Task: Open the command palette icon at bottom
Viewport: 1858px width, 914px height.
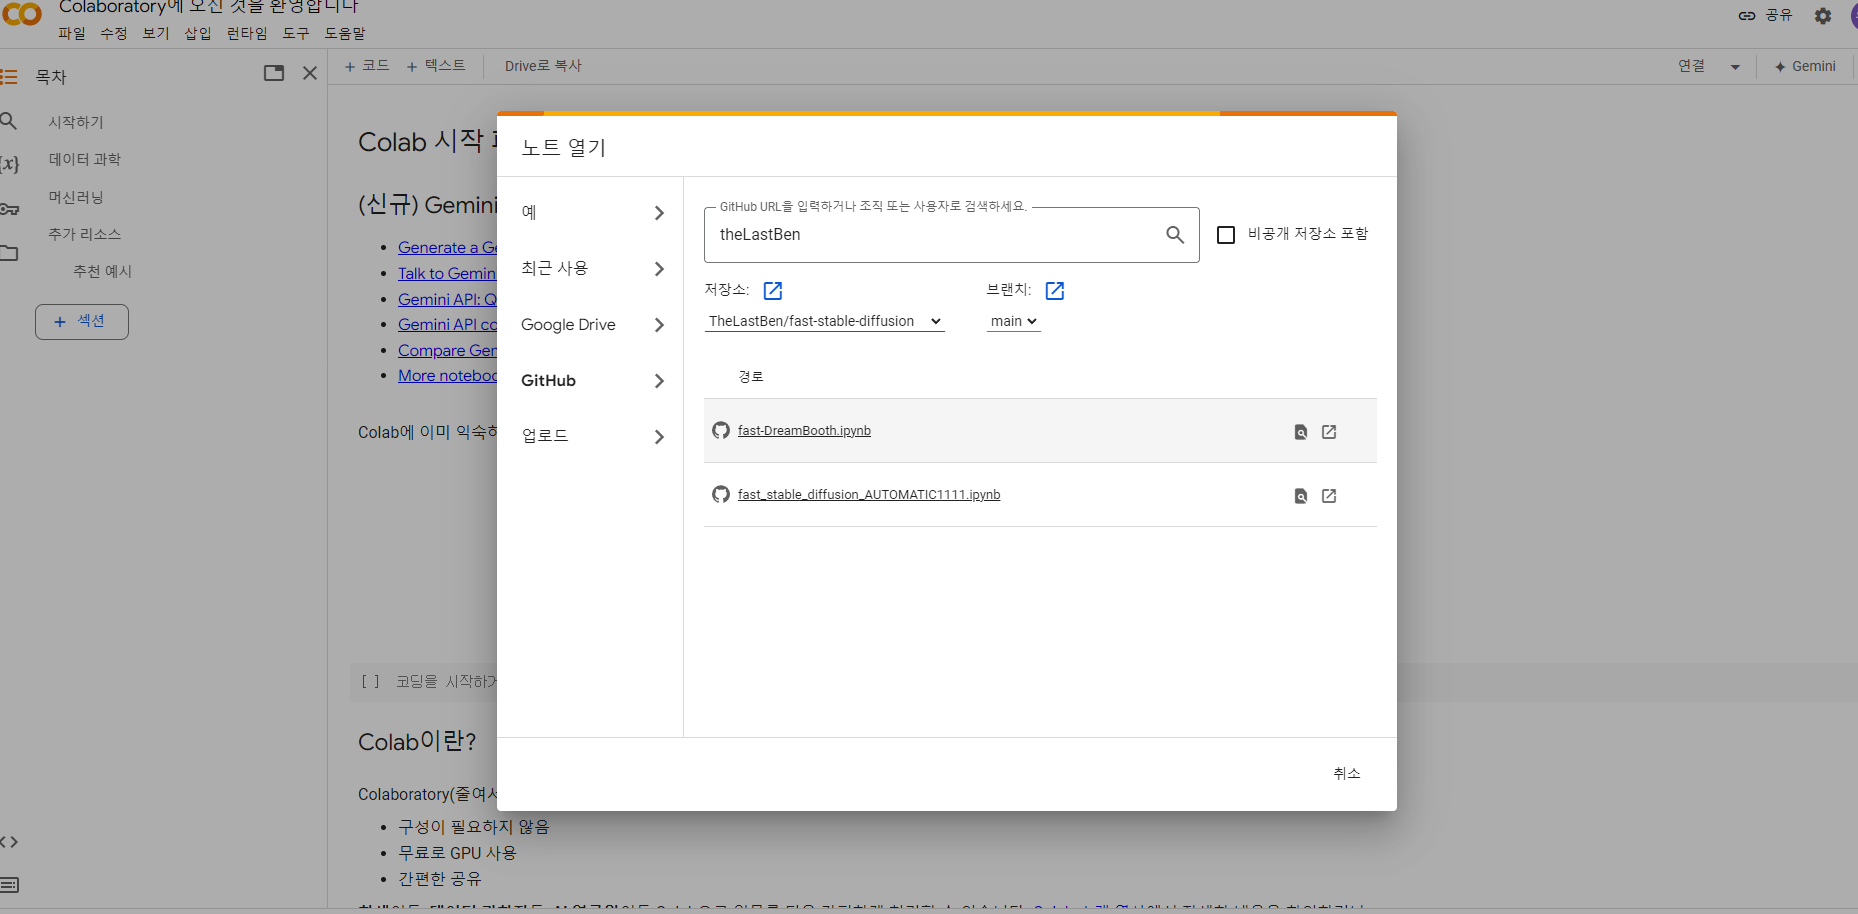Action: [x=9, y=885]
